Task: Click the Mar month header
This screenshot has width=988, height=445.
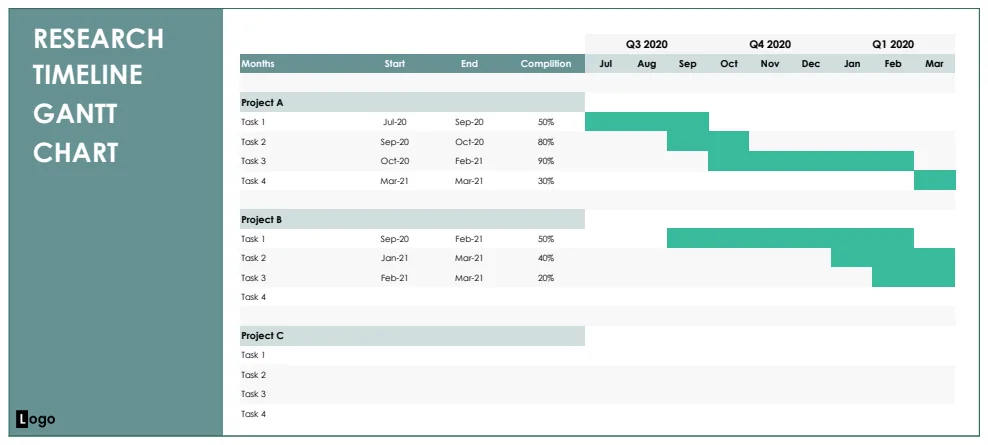Action: (934, 64)
